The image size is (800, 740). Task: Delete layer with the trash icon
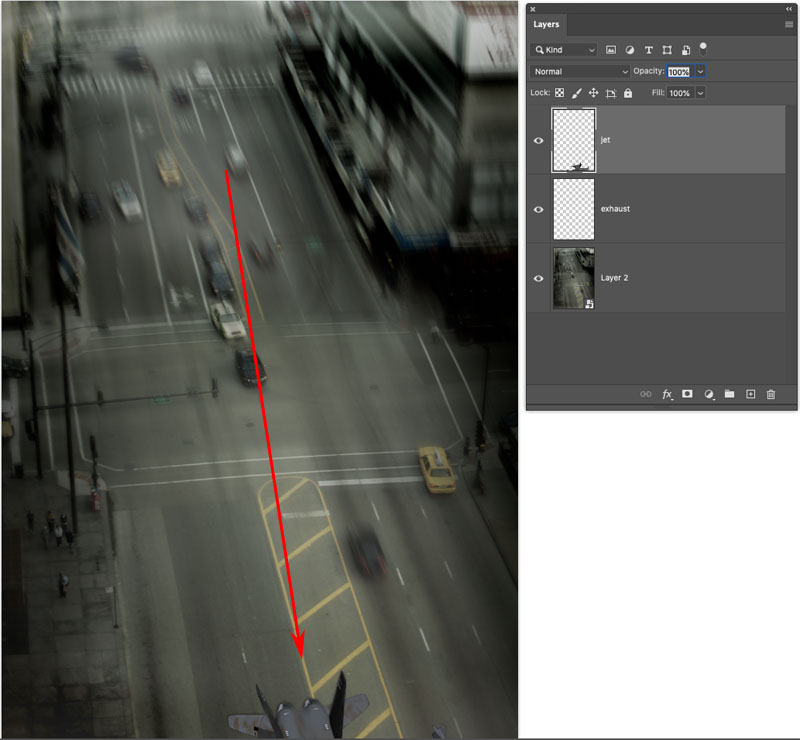point(771,394)
